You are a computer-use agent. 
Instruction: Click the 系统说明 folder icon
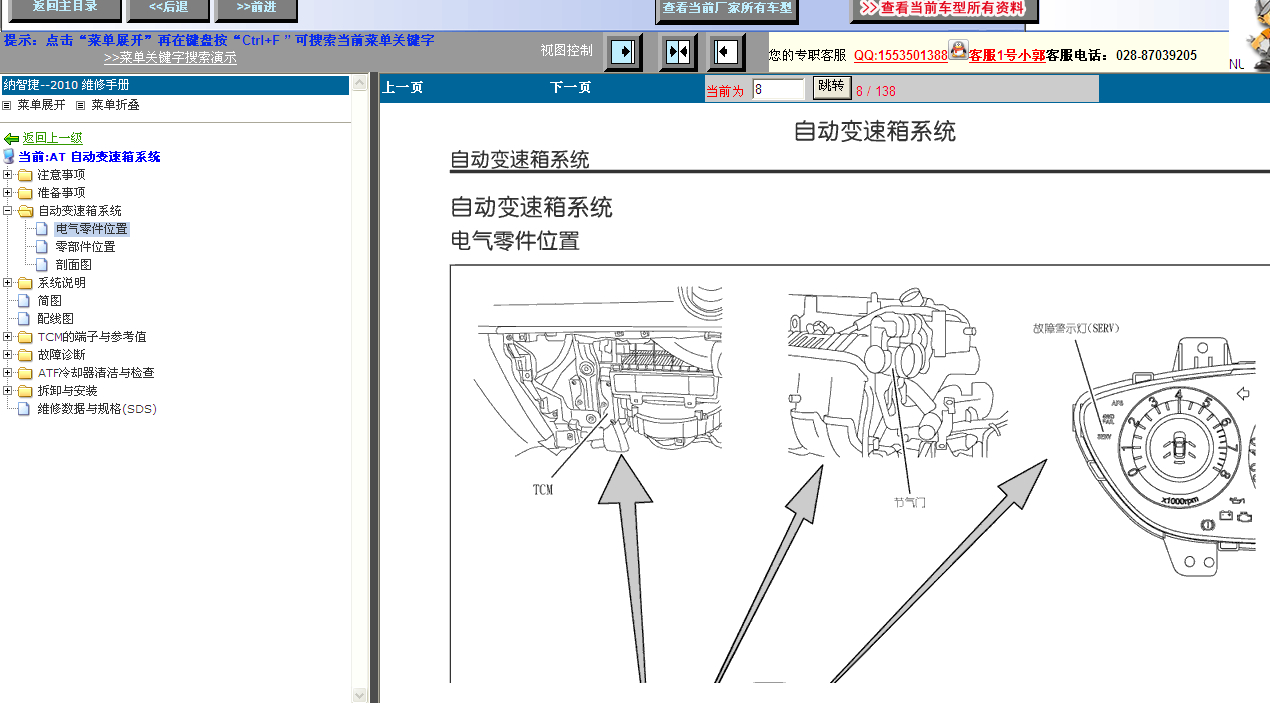26,283
